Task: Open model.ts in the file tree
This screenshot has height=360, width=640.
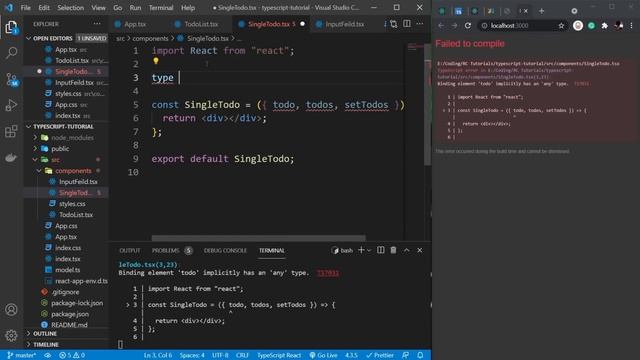Action: 68,270
